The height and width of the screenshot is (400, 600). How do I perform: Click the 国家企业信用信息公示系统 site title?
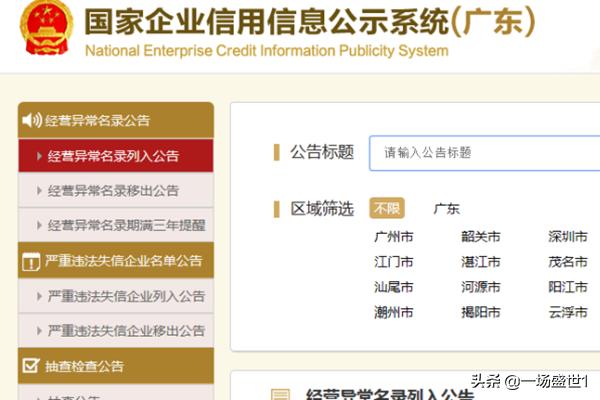pyautogui.click(x=309, y=21)
